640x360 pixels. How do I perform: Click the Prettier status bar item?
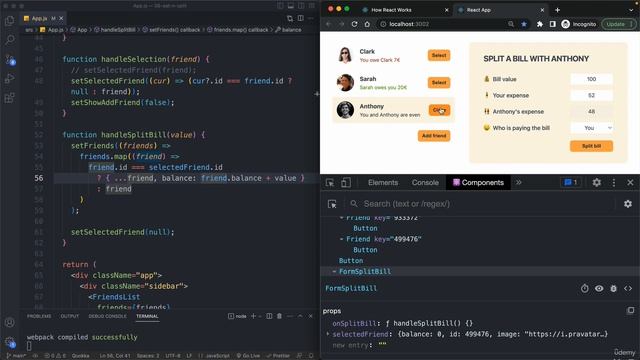pyautogui.click(x=278, y=356)
